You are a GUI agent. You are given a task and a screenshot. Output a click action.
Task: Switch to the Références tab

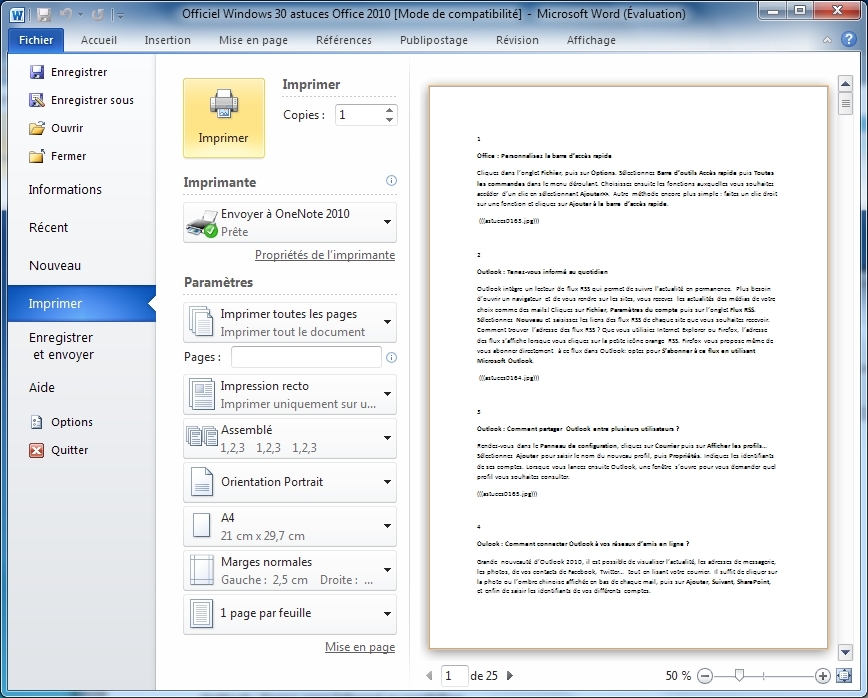(x=343, y=40)
